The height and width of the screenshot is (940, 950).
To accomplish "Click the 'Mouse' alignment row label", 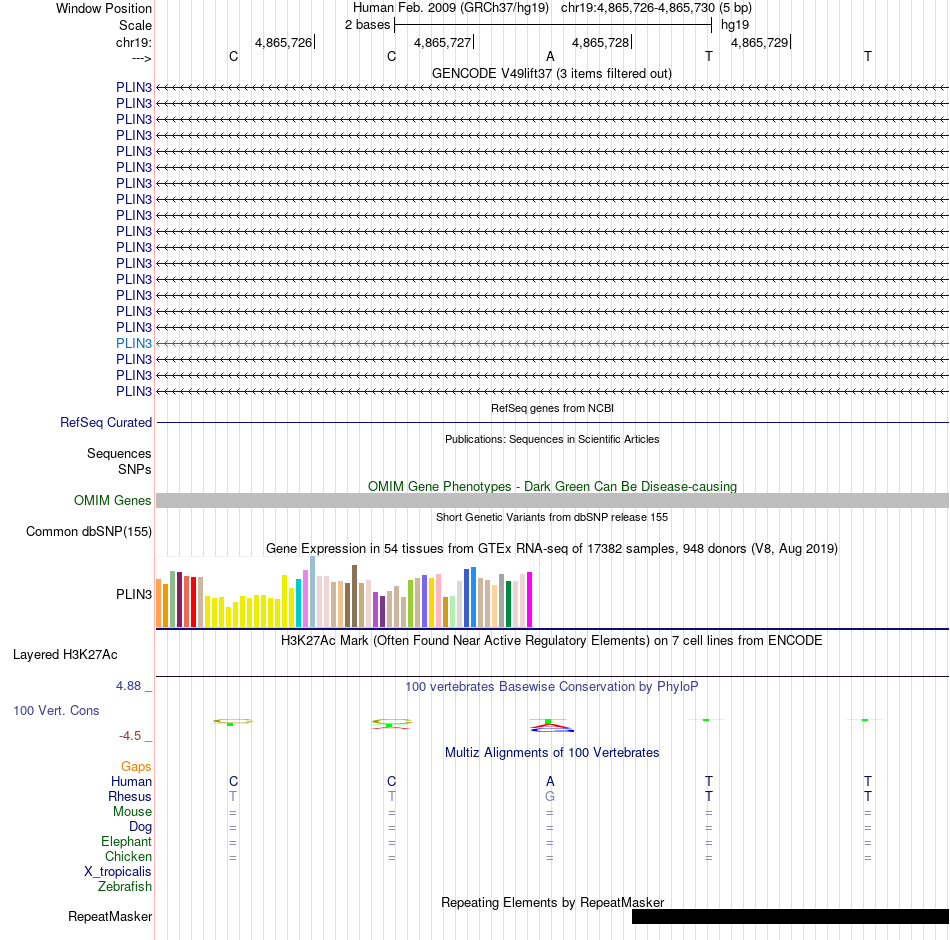I will pos(133,812).
